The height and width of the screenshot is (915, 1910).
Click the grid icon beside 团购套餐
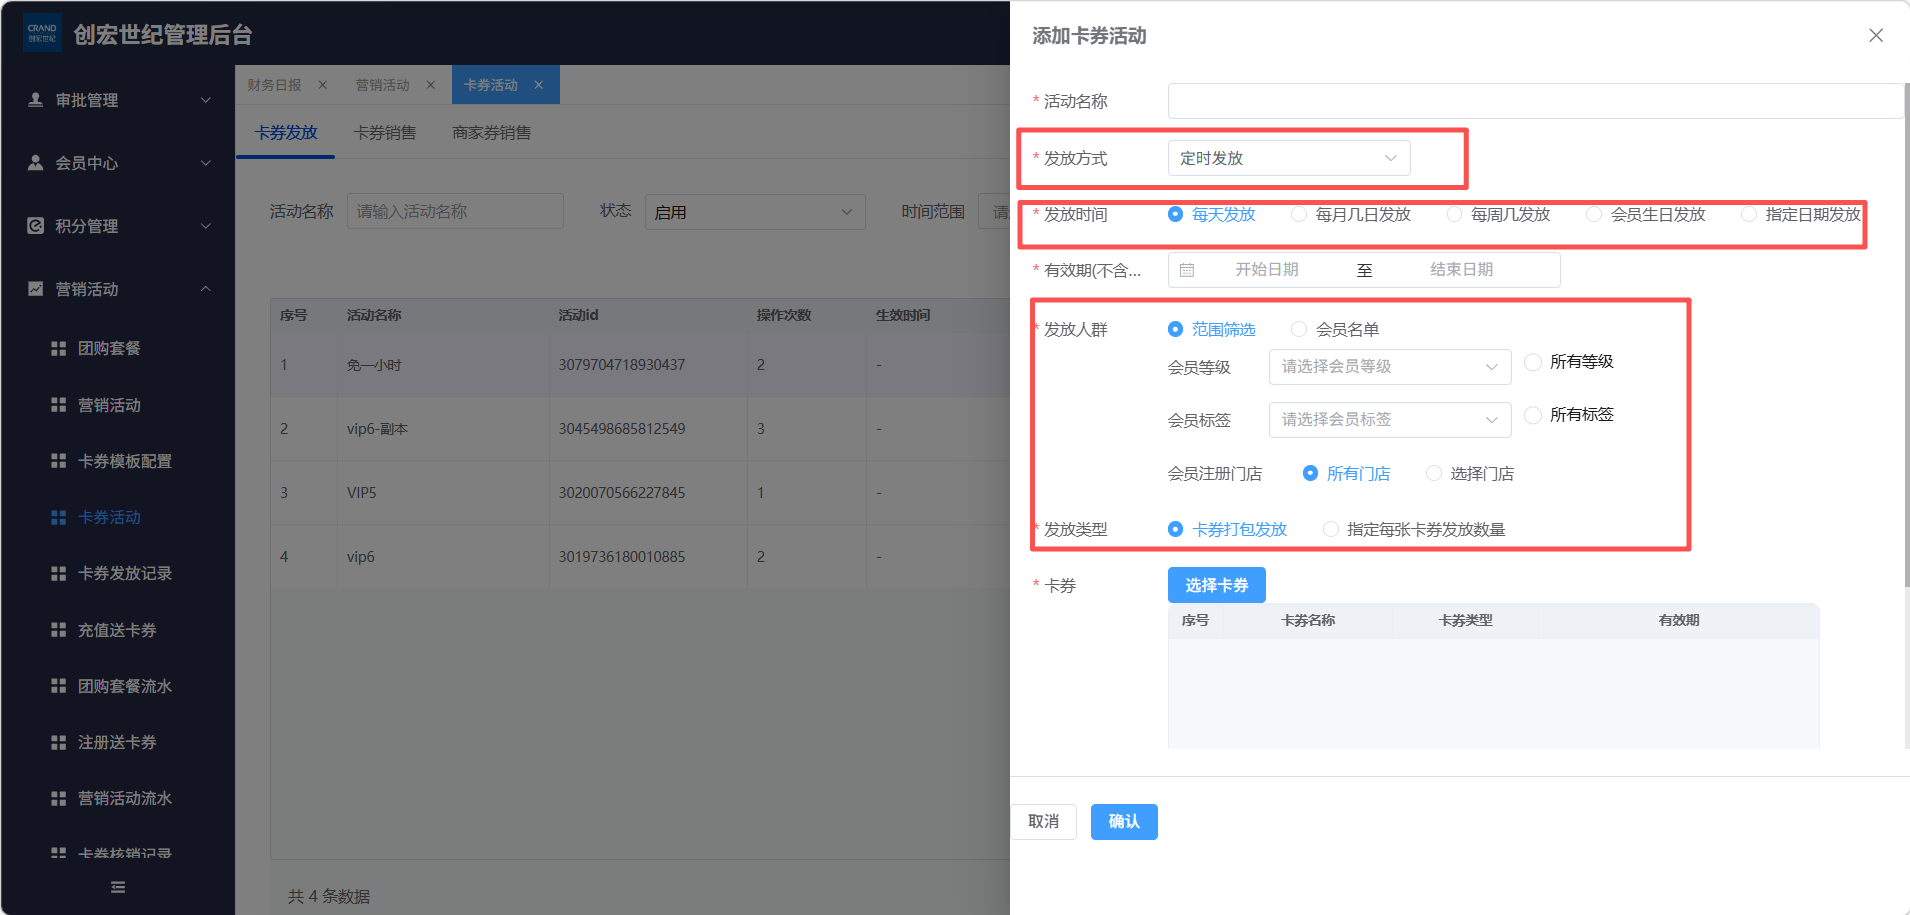coord(58,348)
